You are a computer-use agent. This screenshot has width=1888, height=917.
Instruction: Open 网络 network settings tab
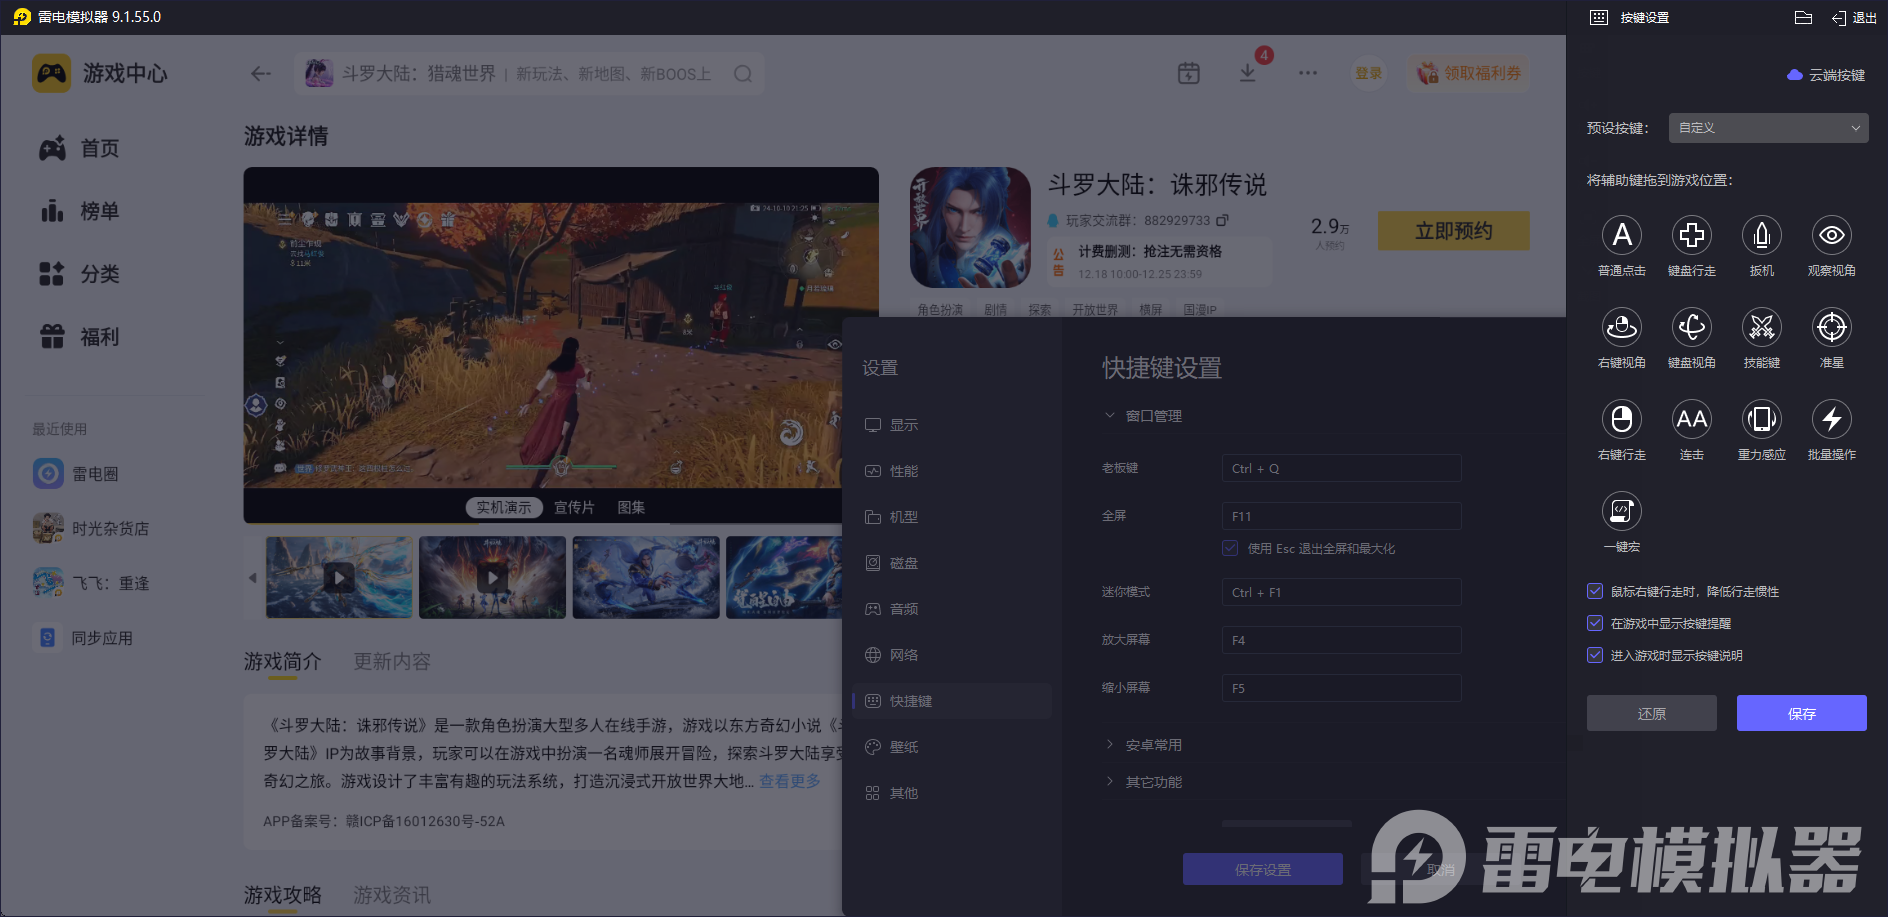point(952,655)
